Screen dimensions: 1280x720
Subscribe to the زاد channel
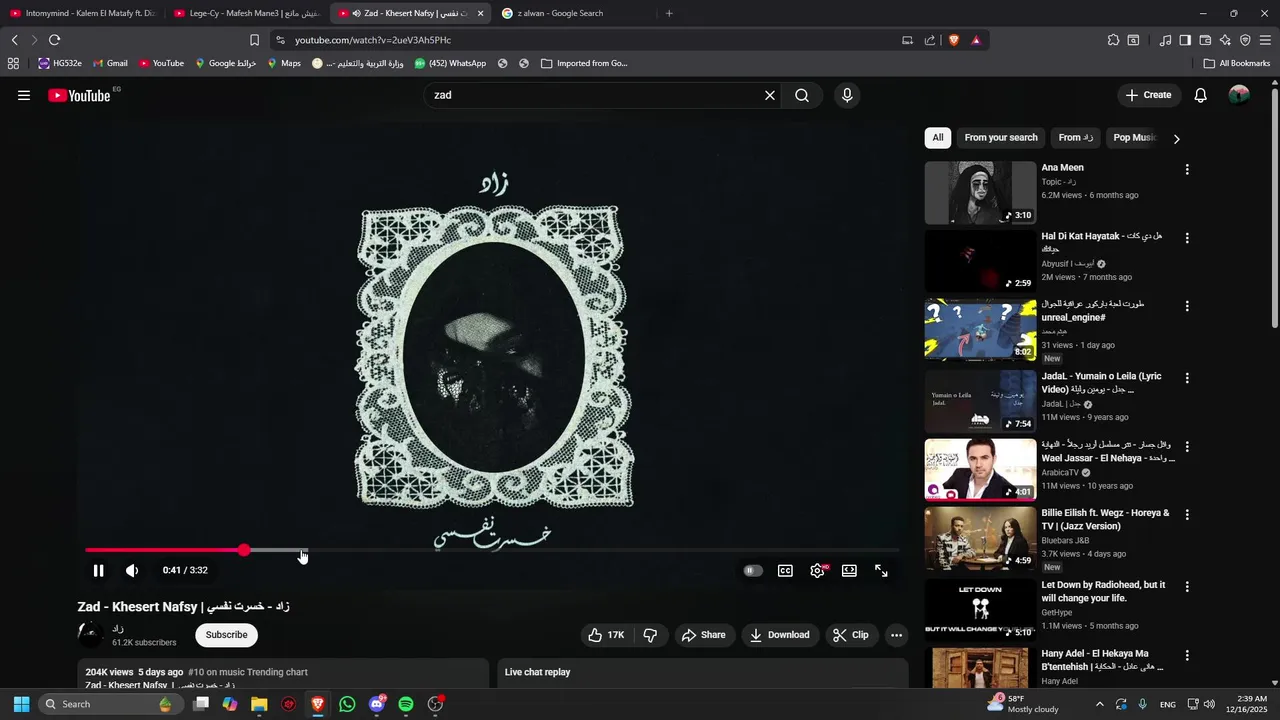[x=227, y=635]
